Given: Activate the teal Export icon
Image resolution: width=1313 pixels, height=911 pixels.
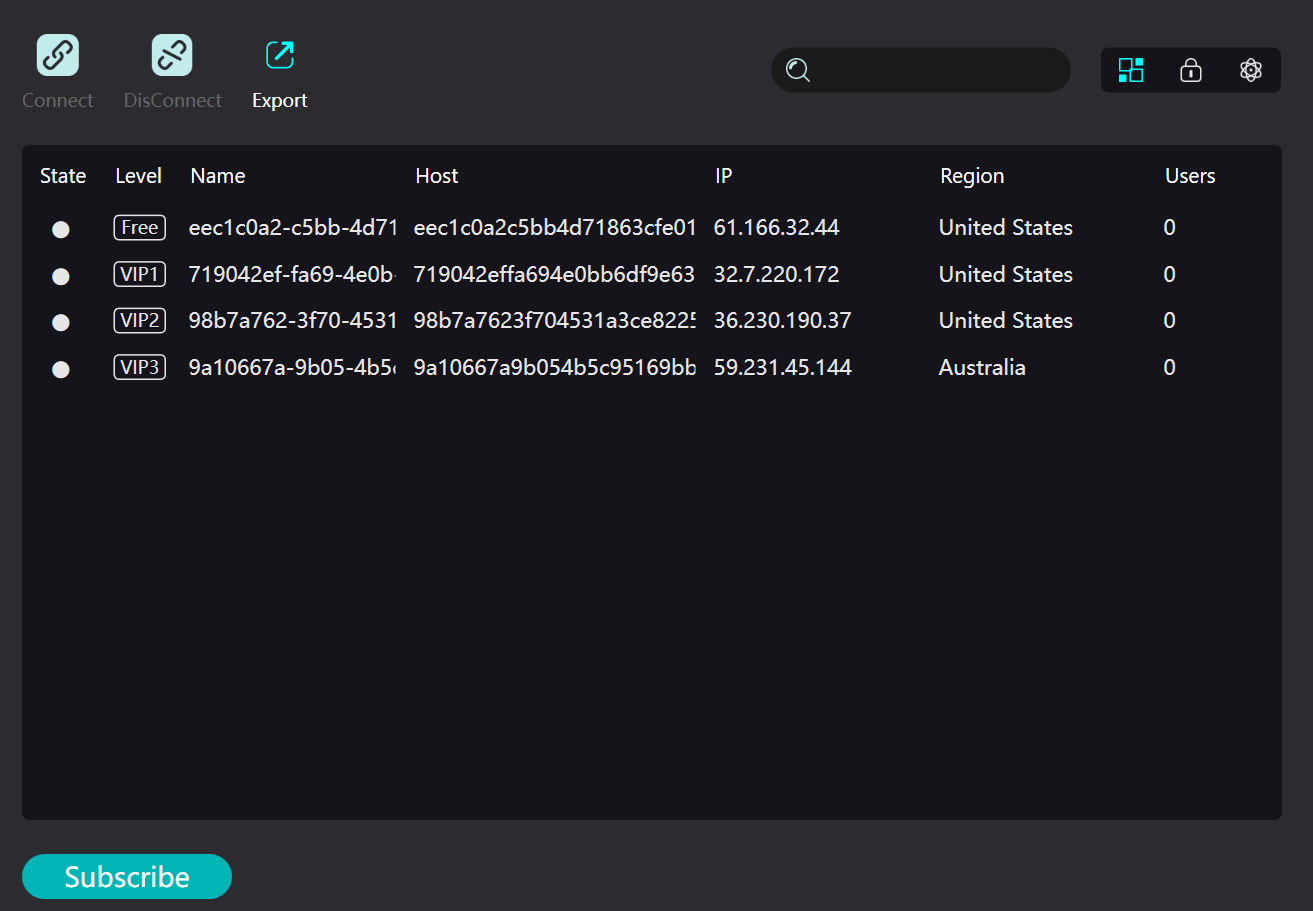Looking at the screenshot, I should [x=279, y=55].
